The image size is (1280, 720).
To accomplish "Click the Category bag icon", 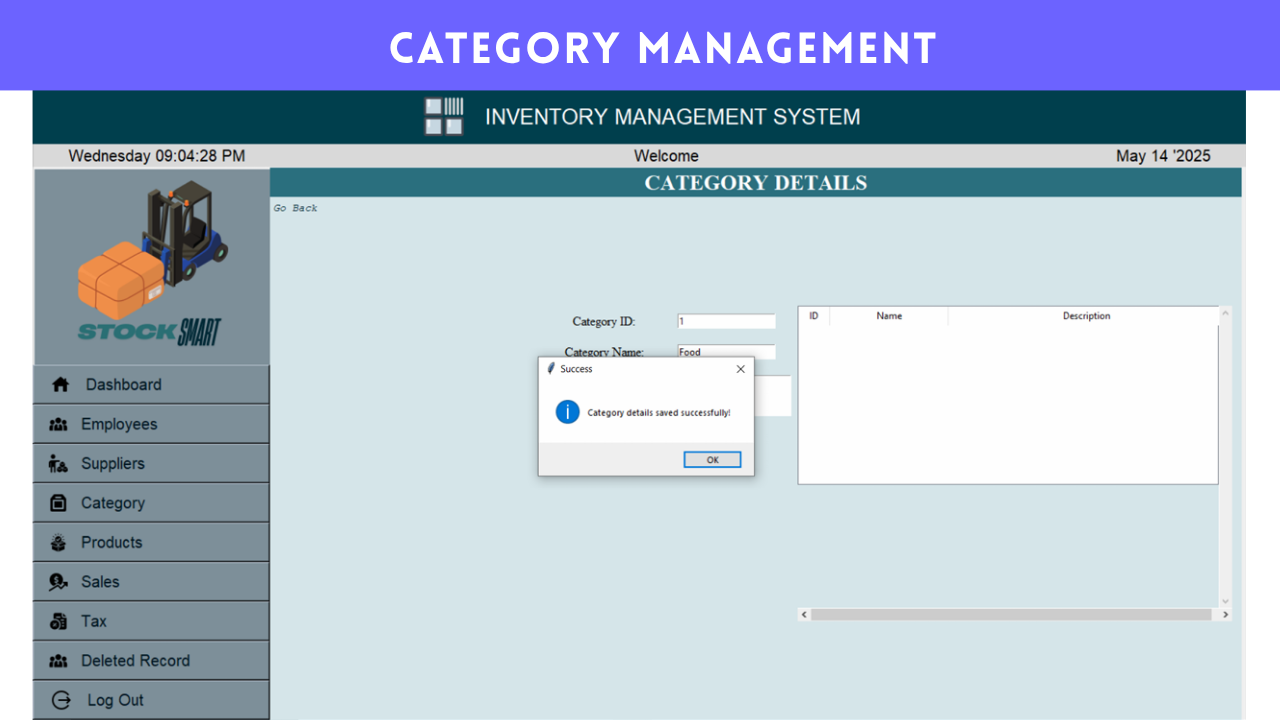I will (x=58, y=503).
